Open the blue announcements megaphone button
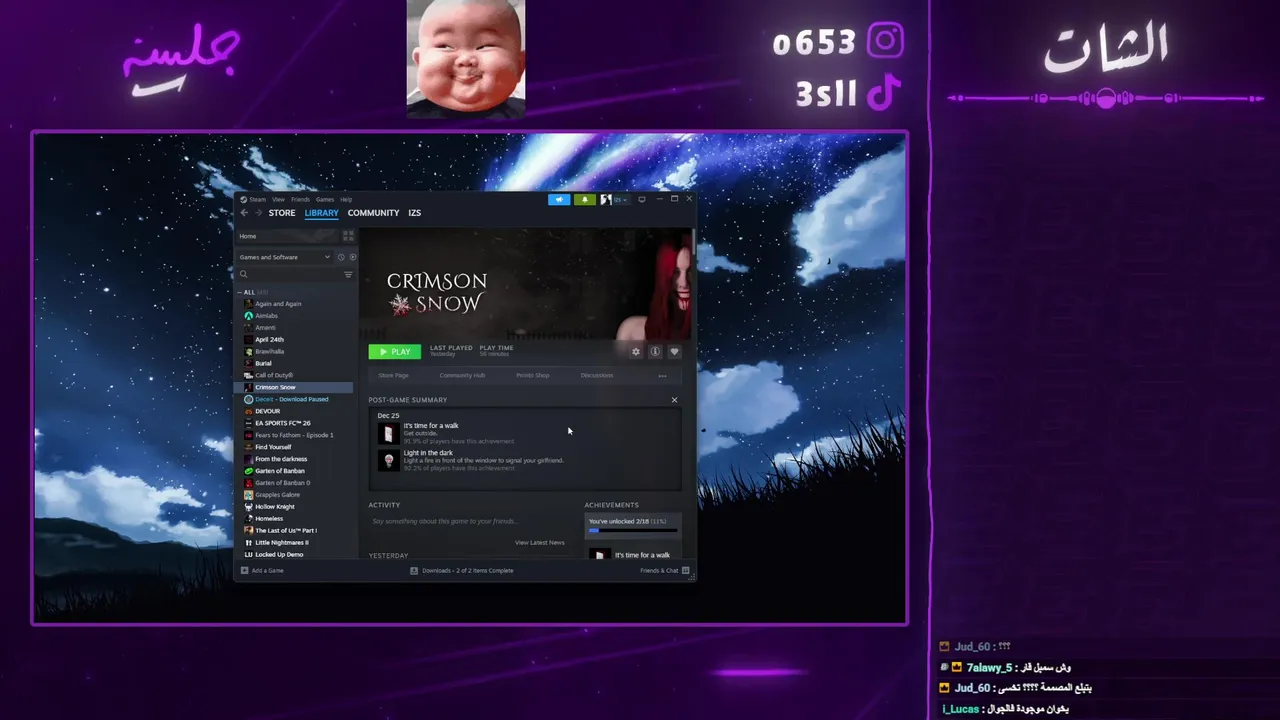 point(559,200)
